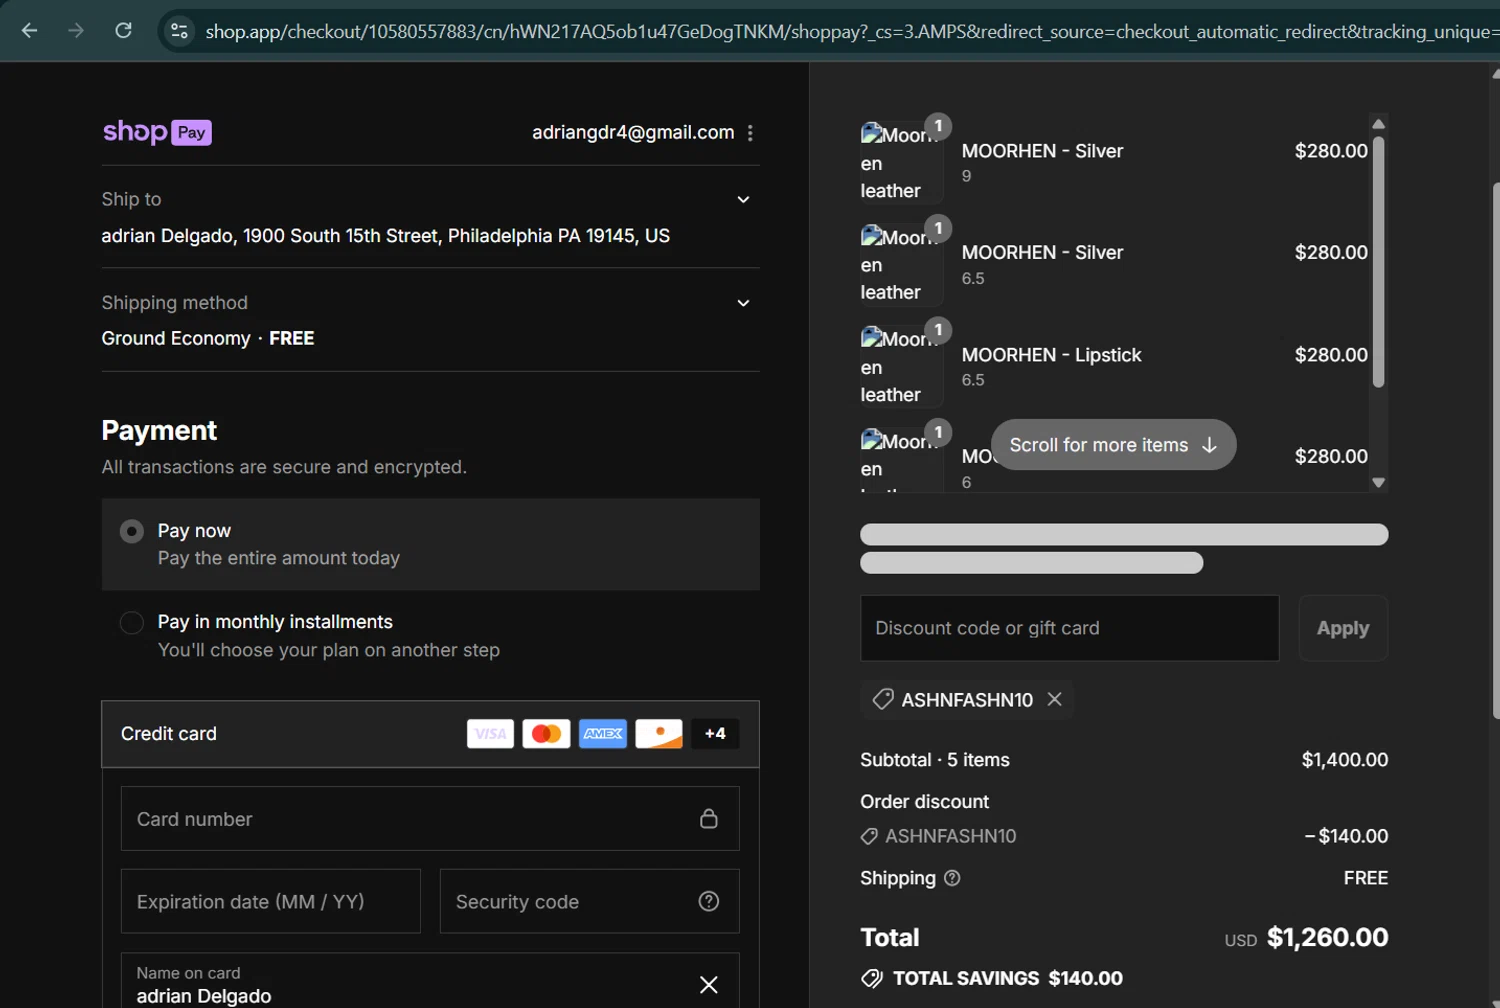The width and height of the screenshot is (1500, 1008).
Task: Focus the Security code field
Action: [x=590, y=902]
